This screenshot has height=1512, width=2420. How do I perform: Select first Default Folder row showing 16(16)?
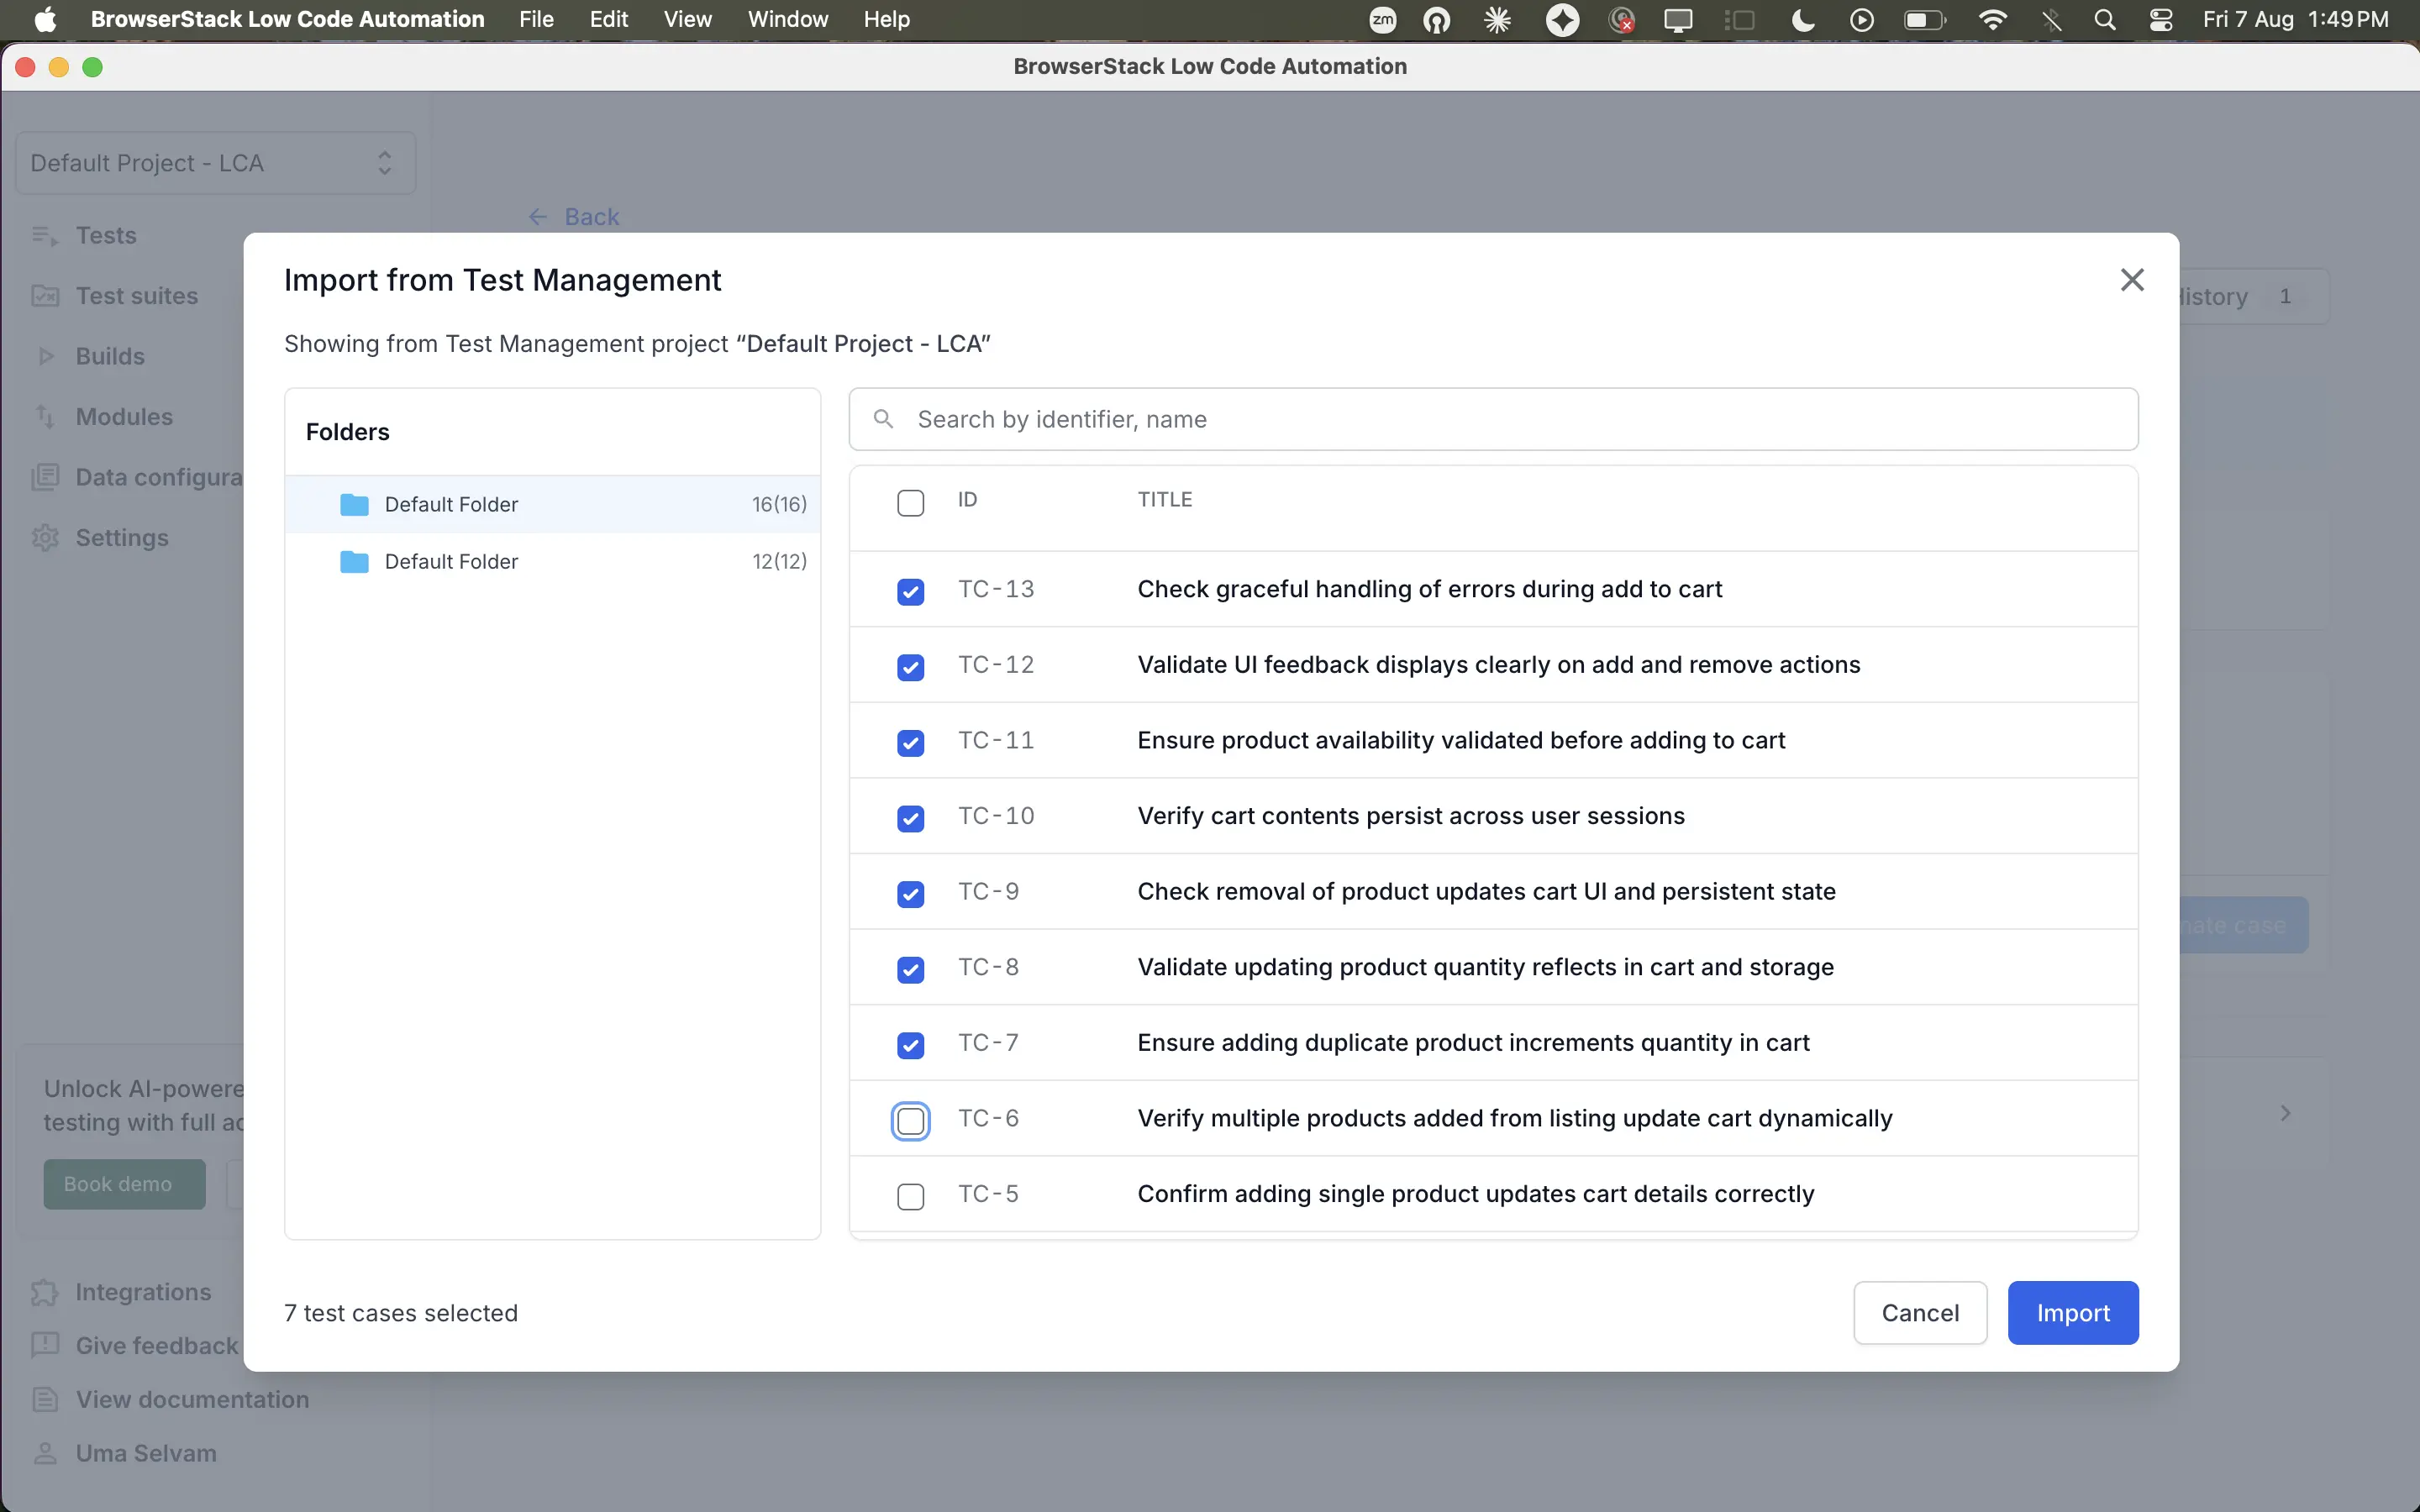pyautogui.click(x=553, y=504)
